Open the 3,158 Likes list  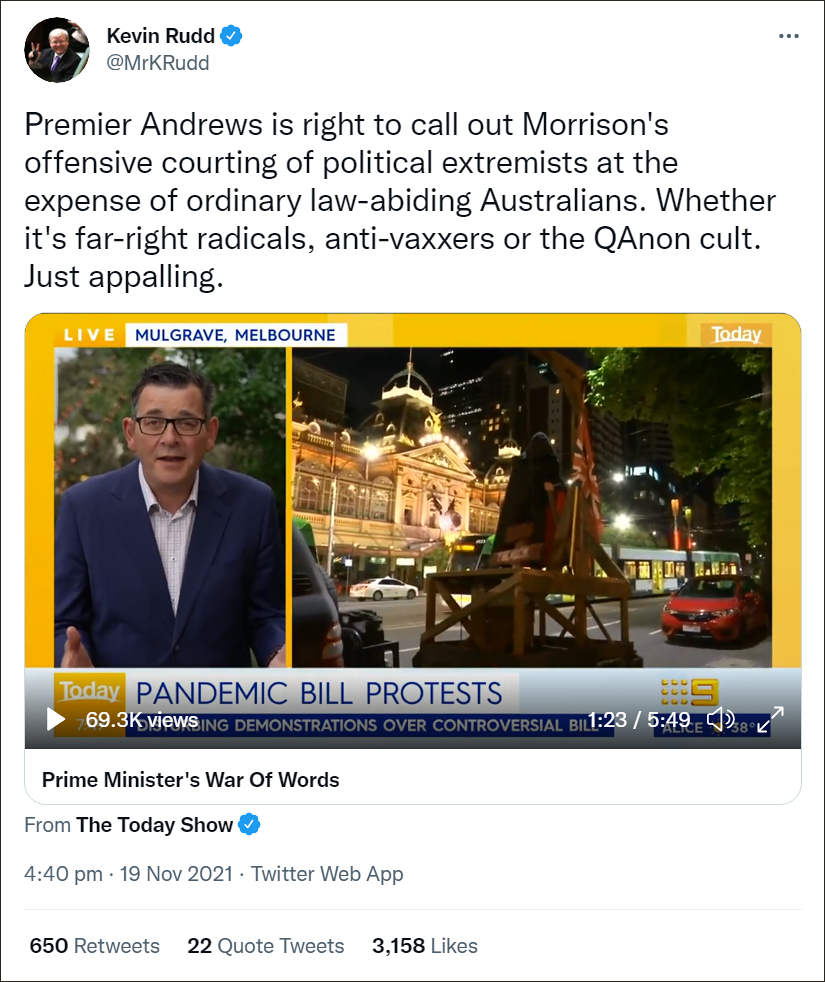(x=425, y=946)
